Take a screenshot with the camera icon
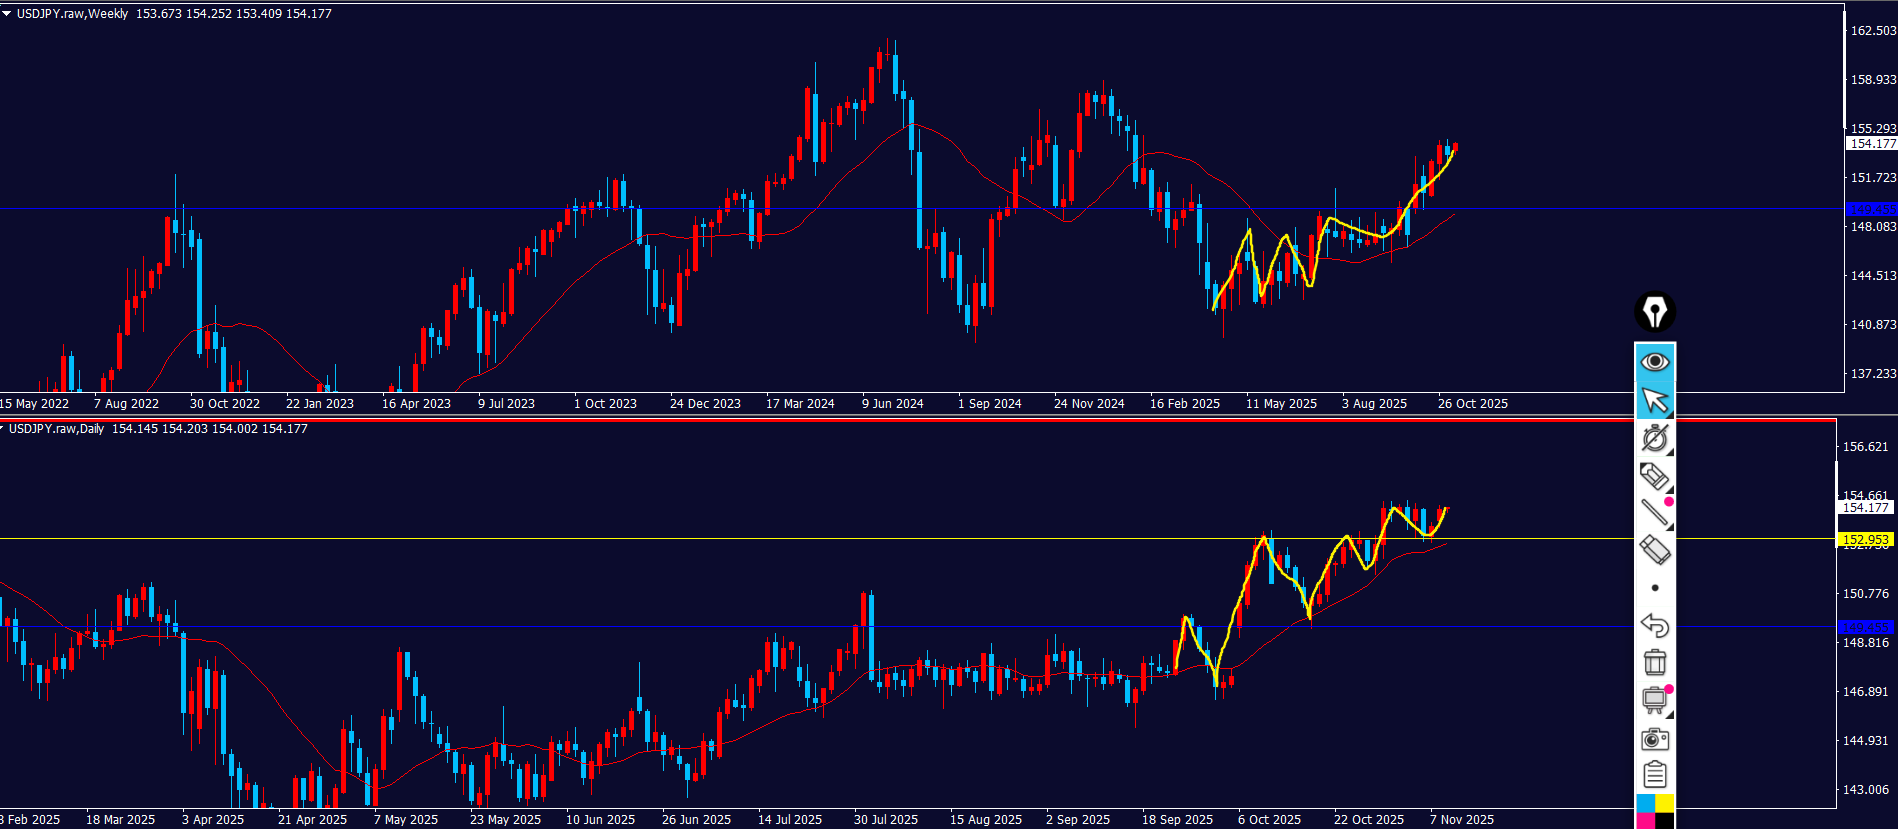The height and width of the screenshot is (829, 1898). point(1654,739)
